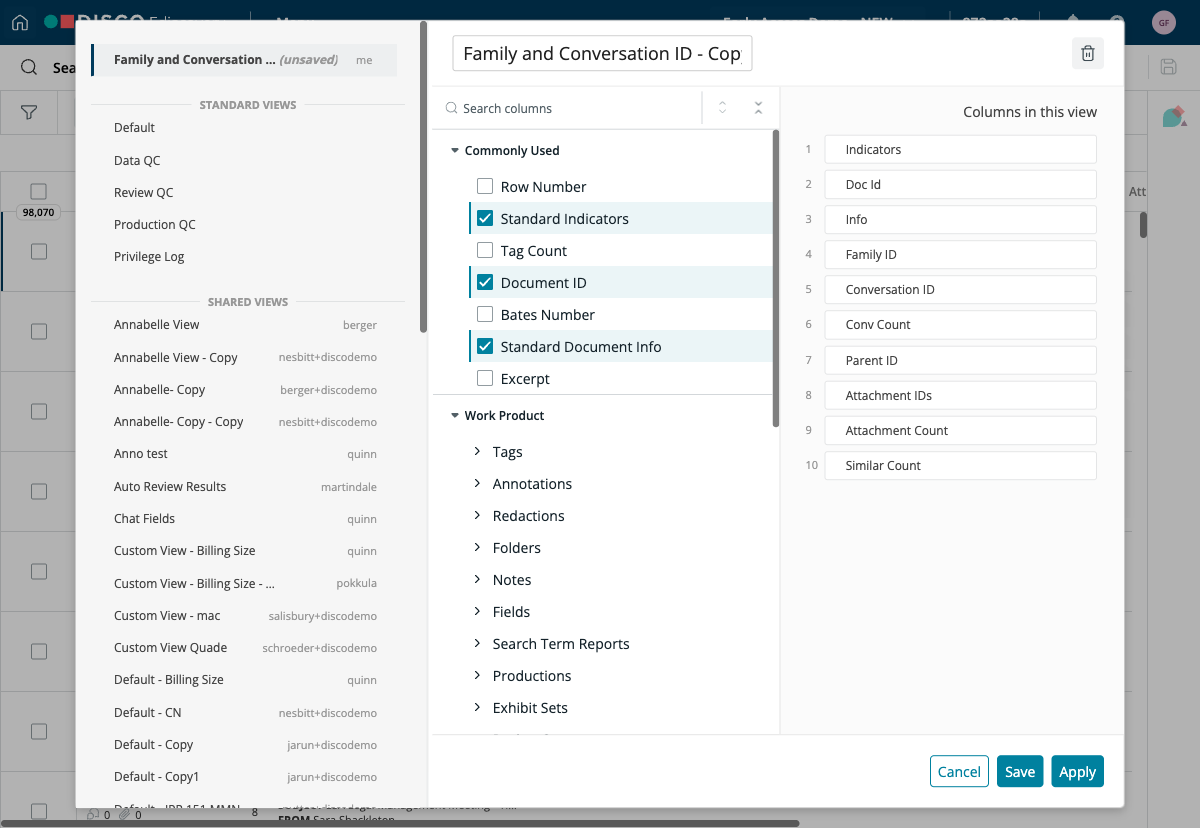Tick the select-all checkbox in the results header
This screenshot has width=1200, height=828.
38,191
